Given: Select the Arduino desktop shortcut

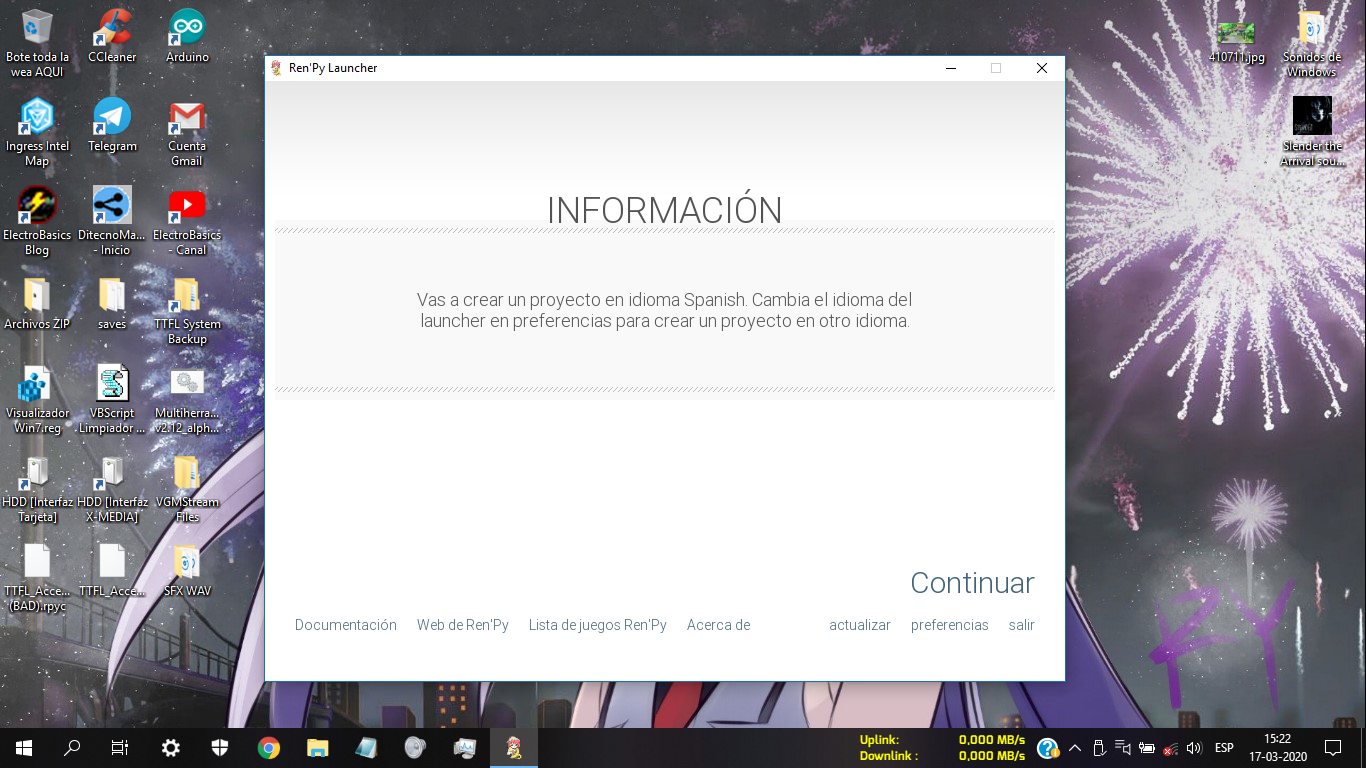Looking at the screenshot, I should pos(187,29).
